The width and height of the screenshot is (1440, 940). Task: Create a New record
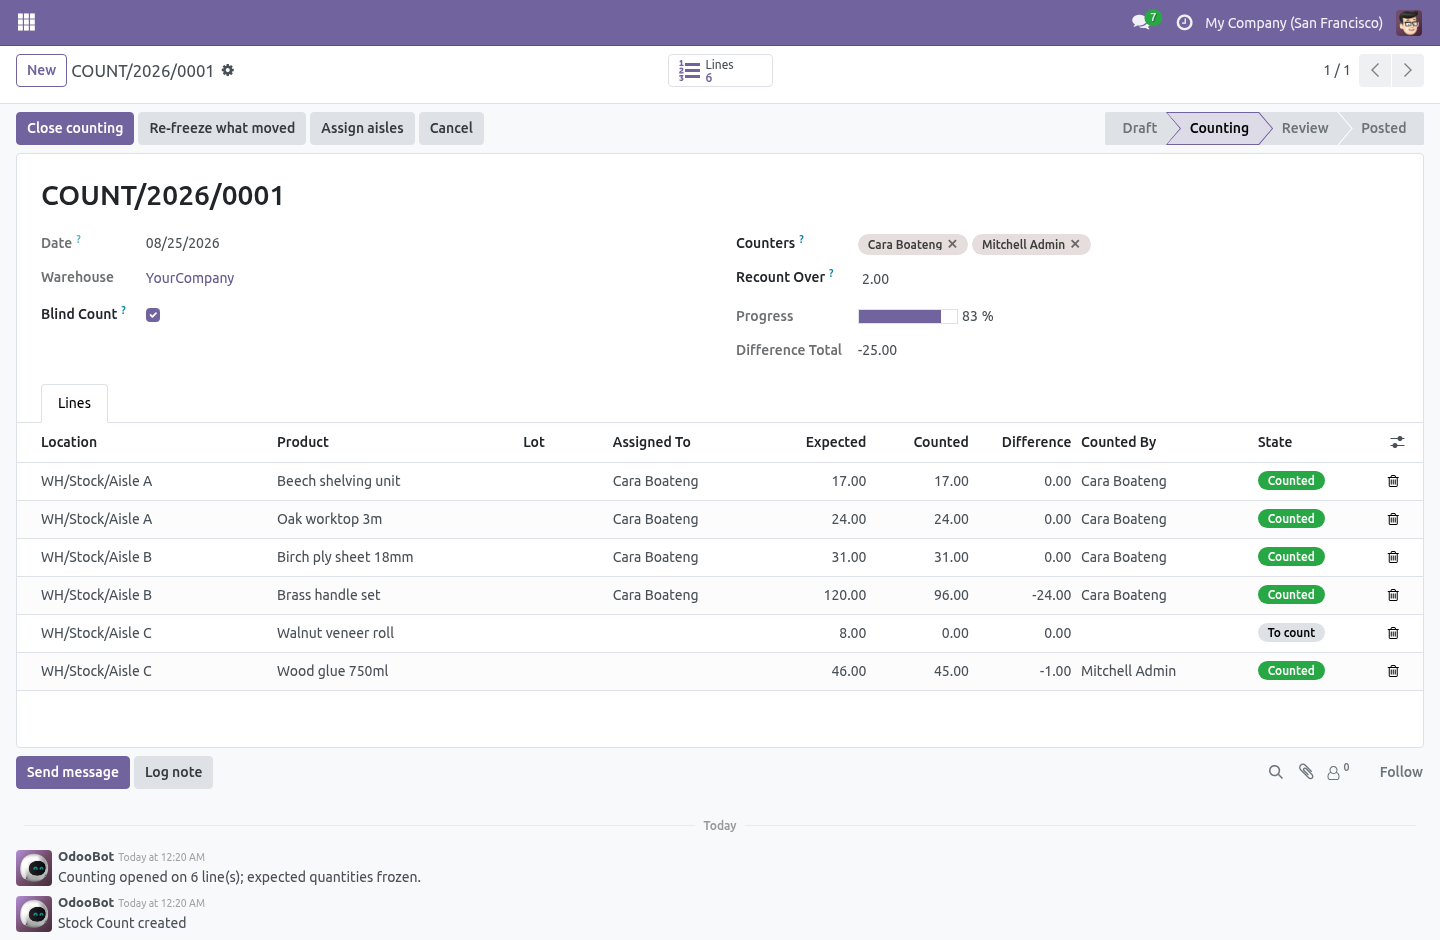pyautogui.click(x=41, y=70)
